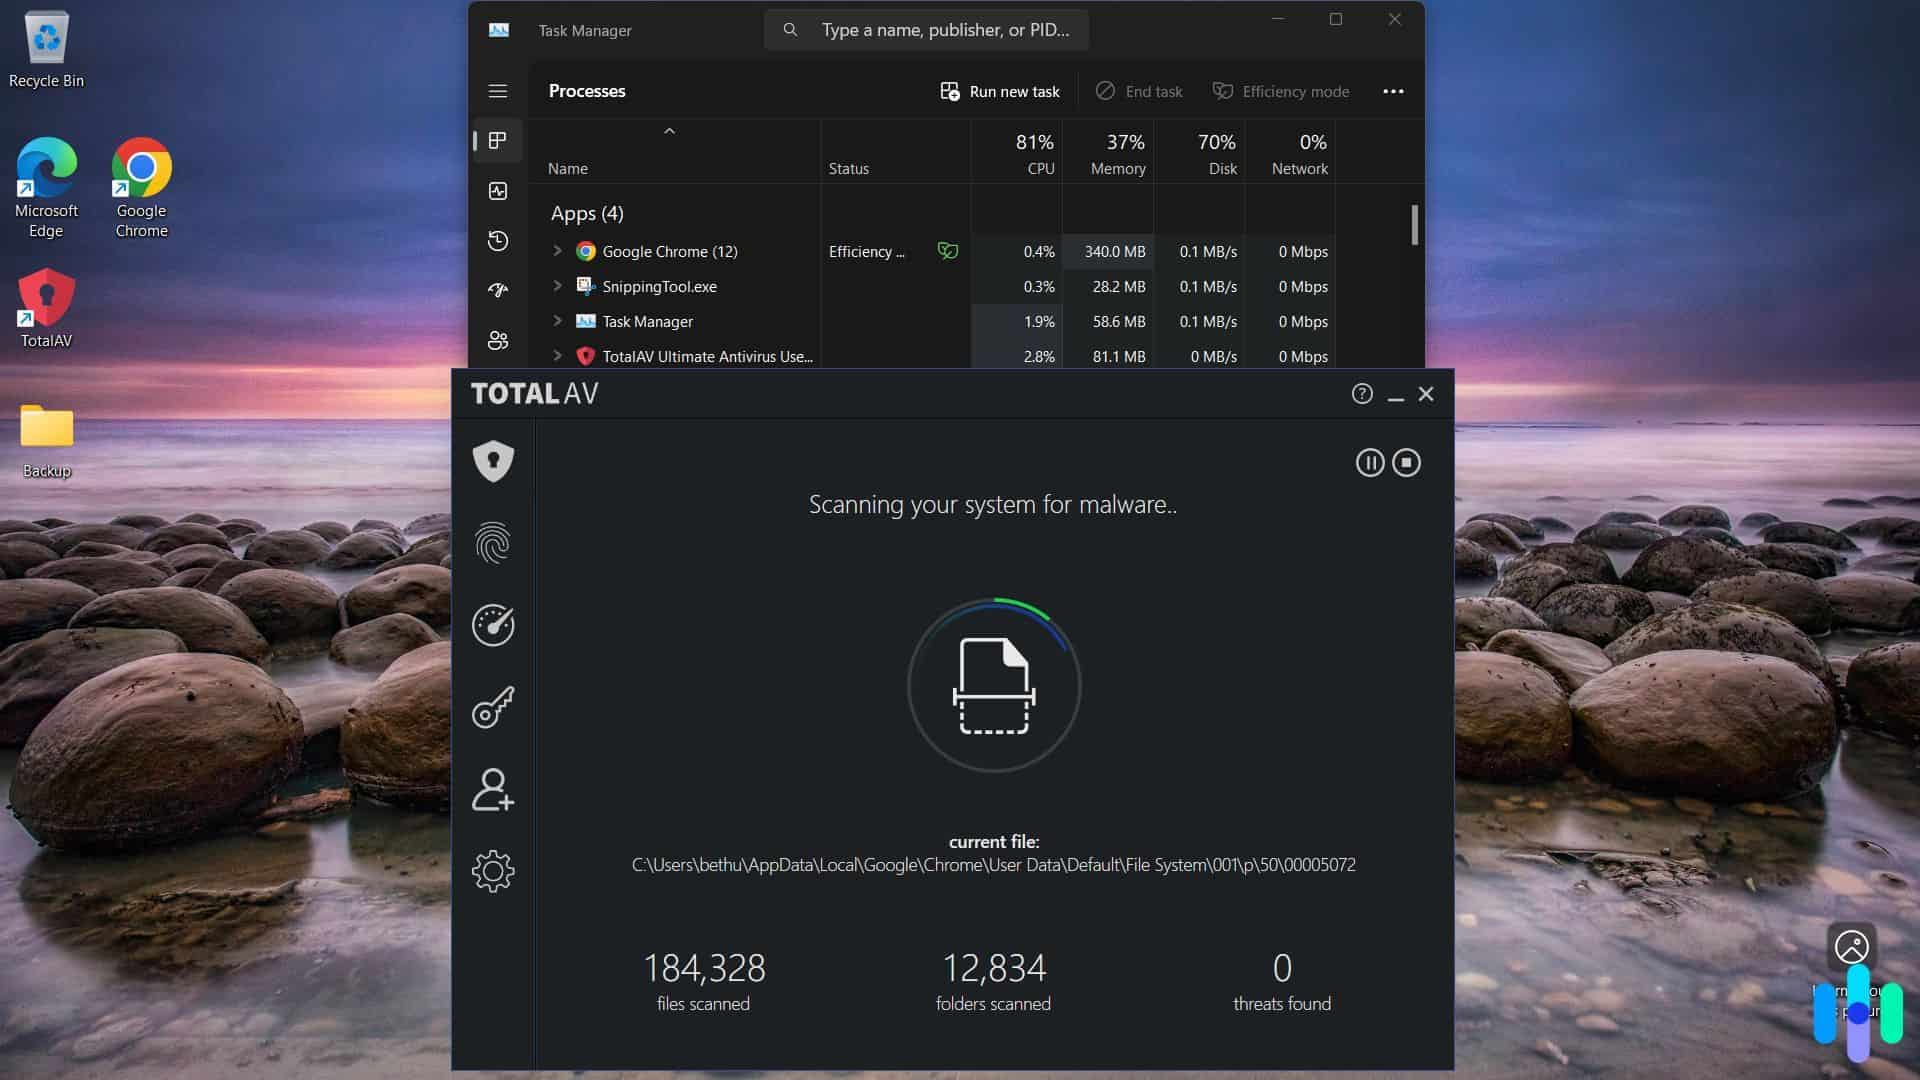Open Task Manager Startup apps sidebar icon
1920x1080 pixels.
click(498, 290)
